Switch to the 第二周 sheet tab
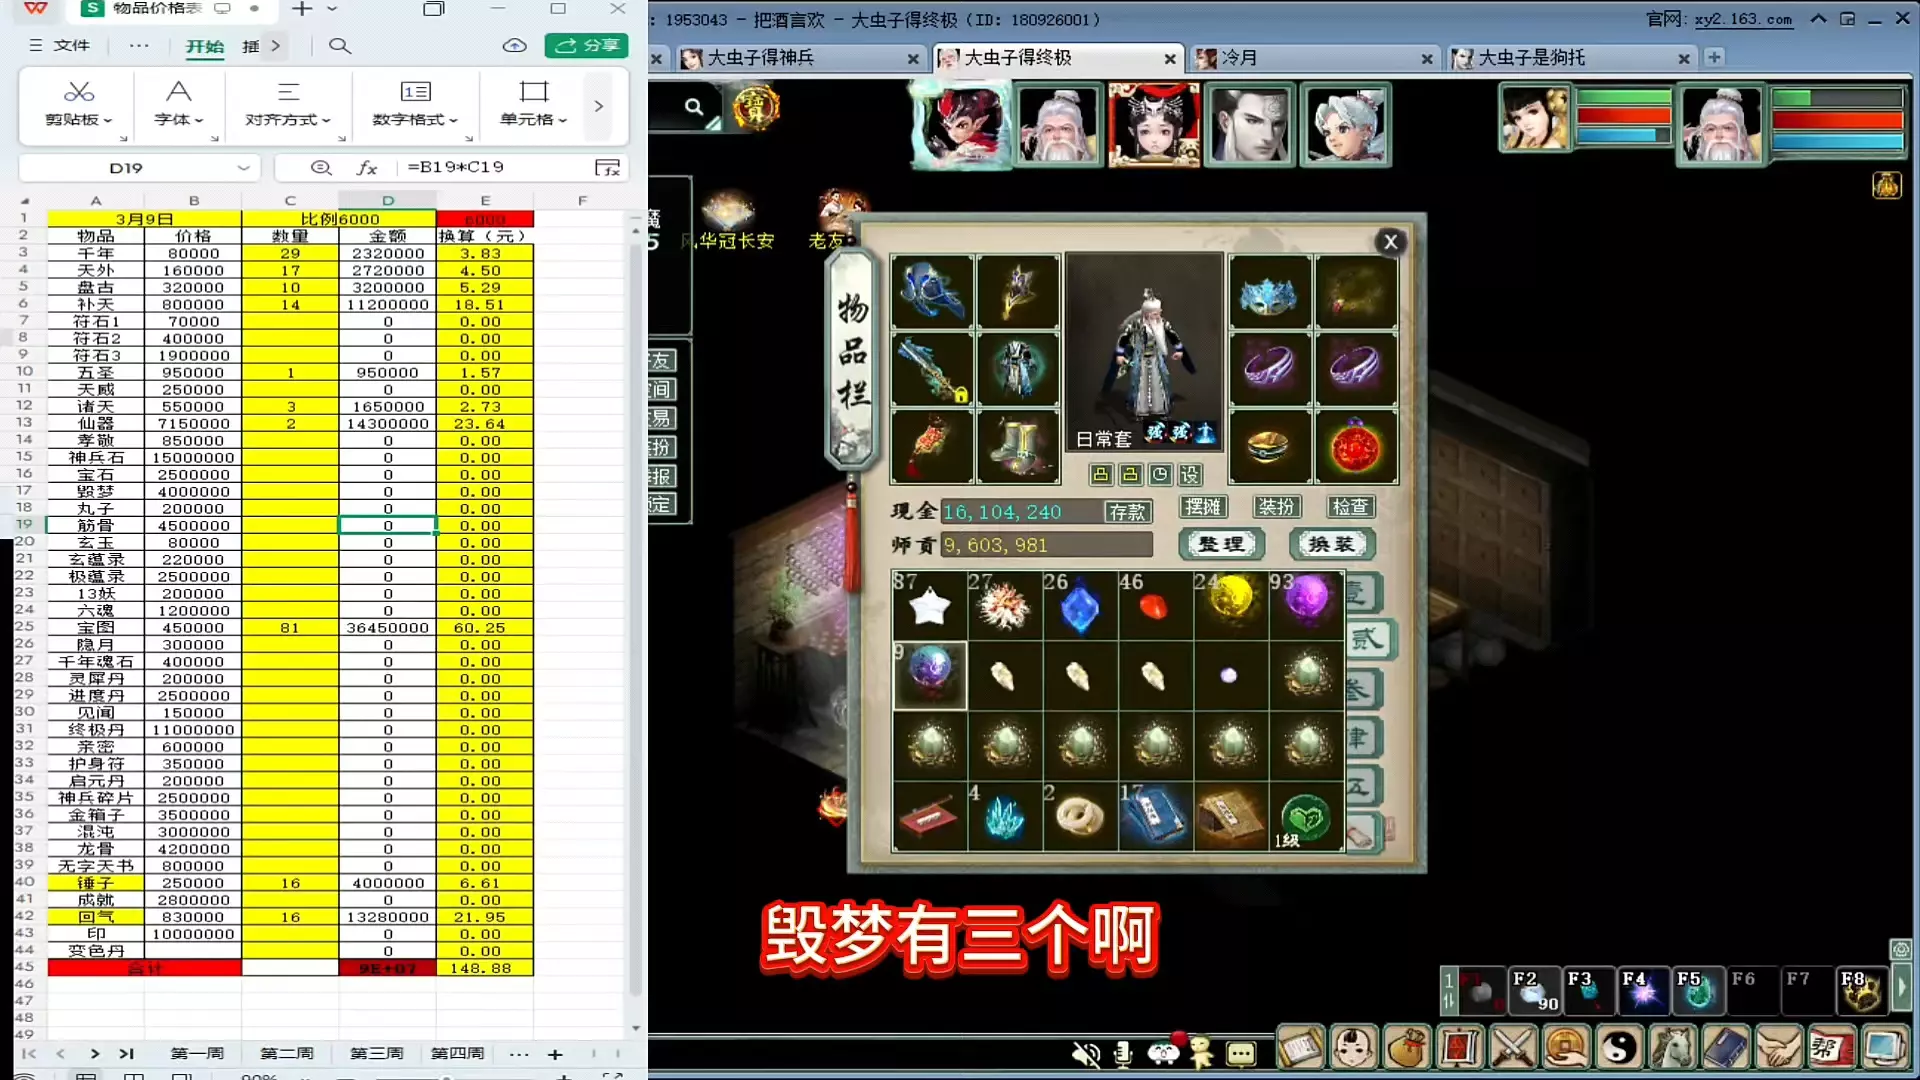The image size is (1920, 1080). tap(287, 1053)
